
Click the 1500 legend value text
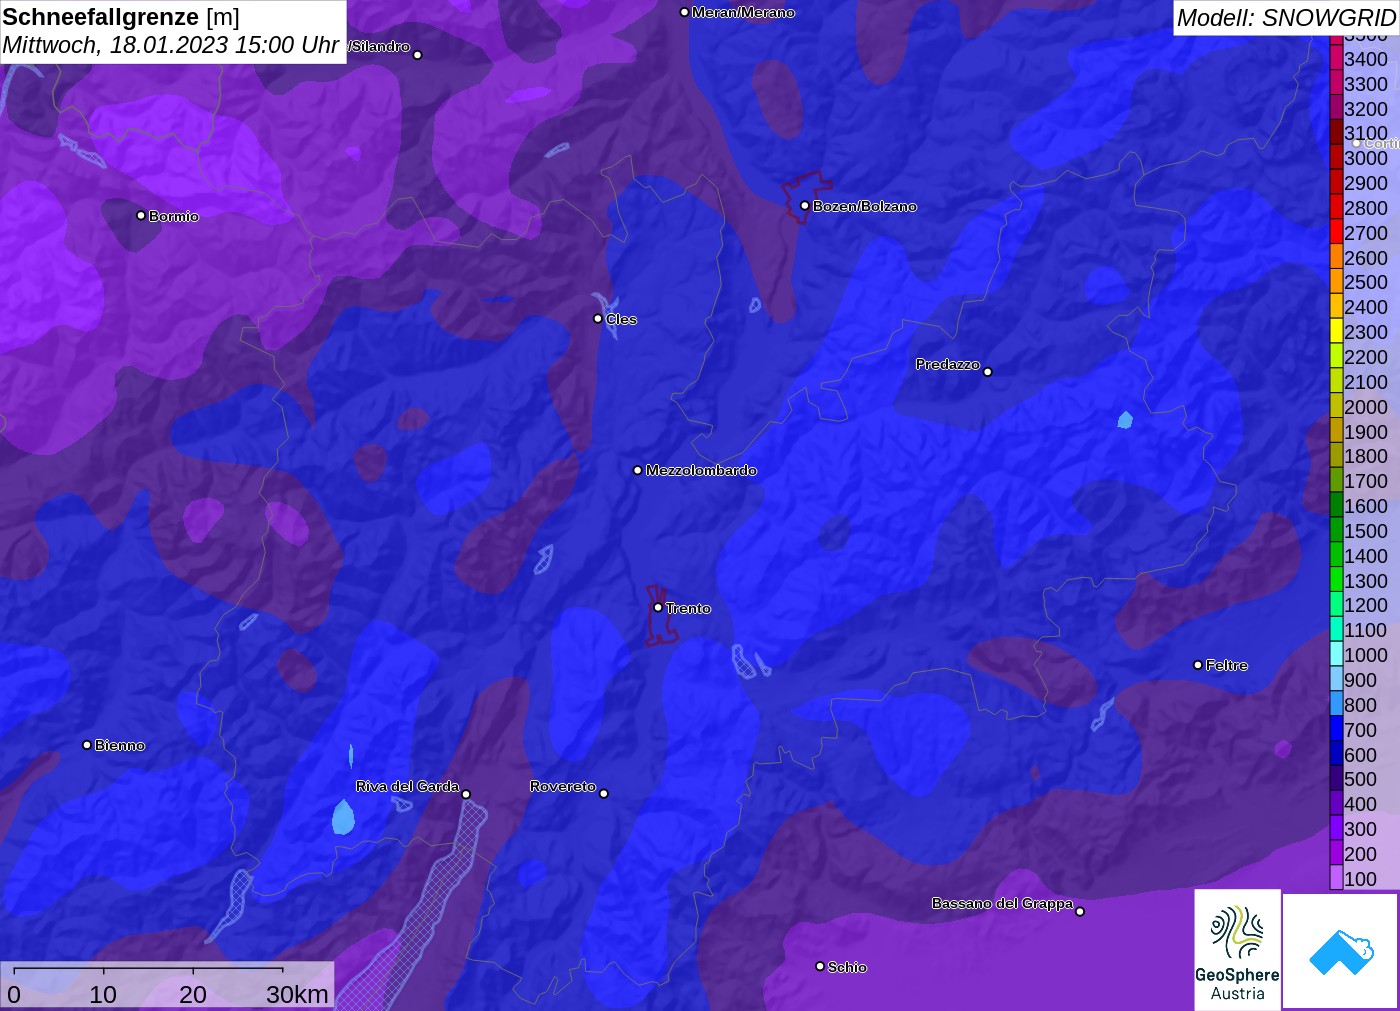tap(1366, 531)
